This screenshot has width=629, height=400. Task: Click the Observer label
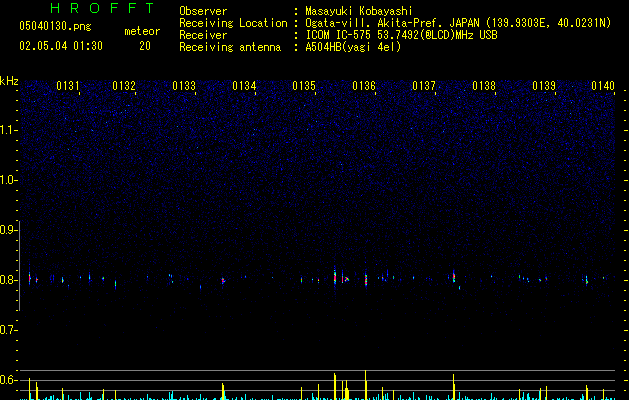tap(203, 11)
